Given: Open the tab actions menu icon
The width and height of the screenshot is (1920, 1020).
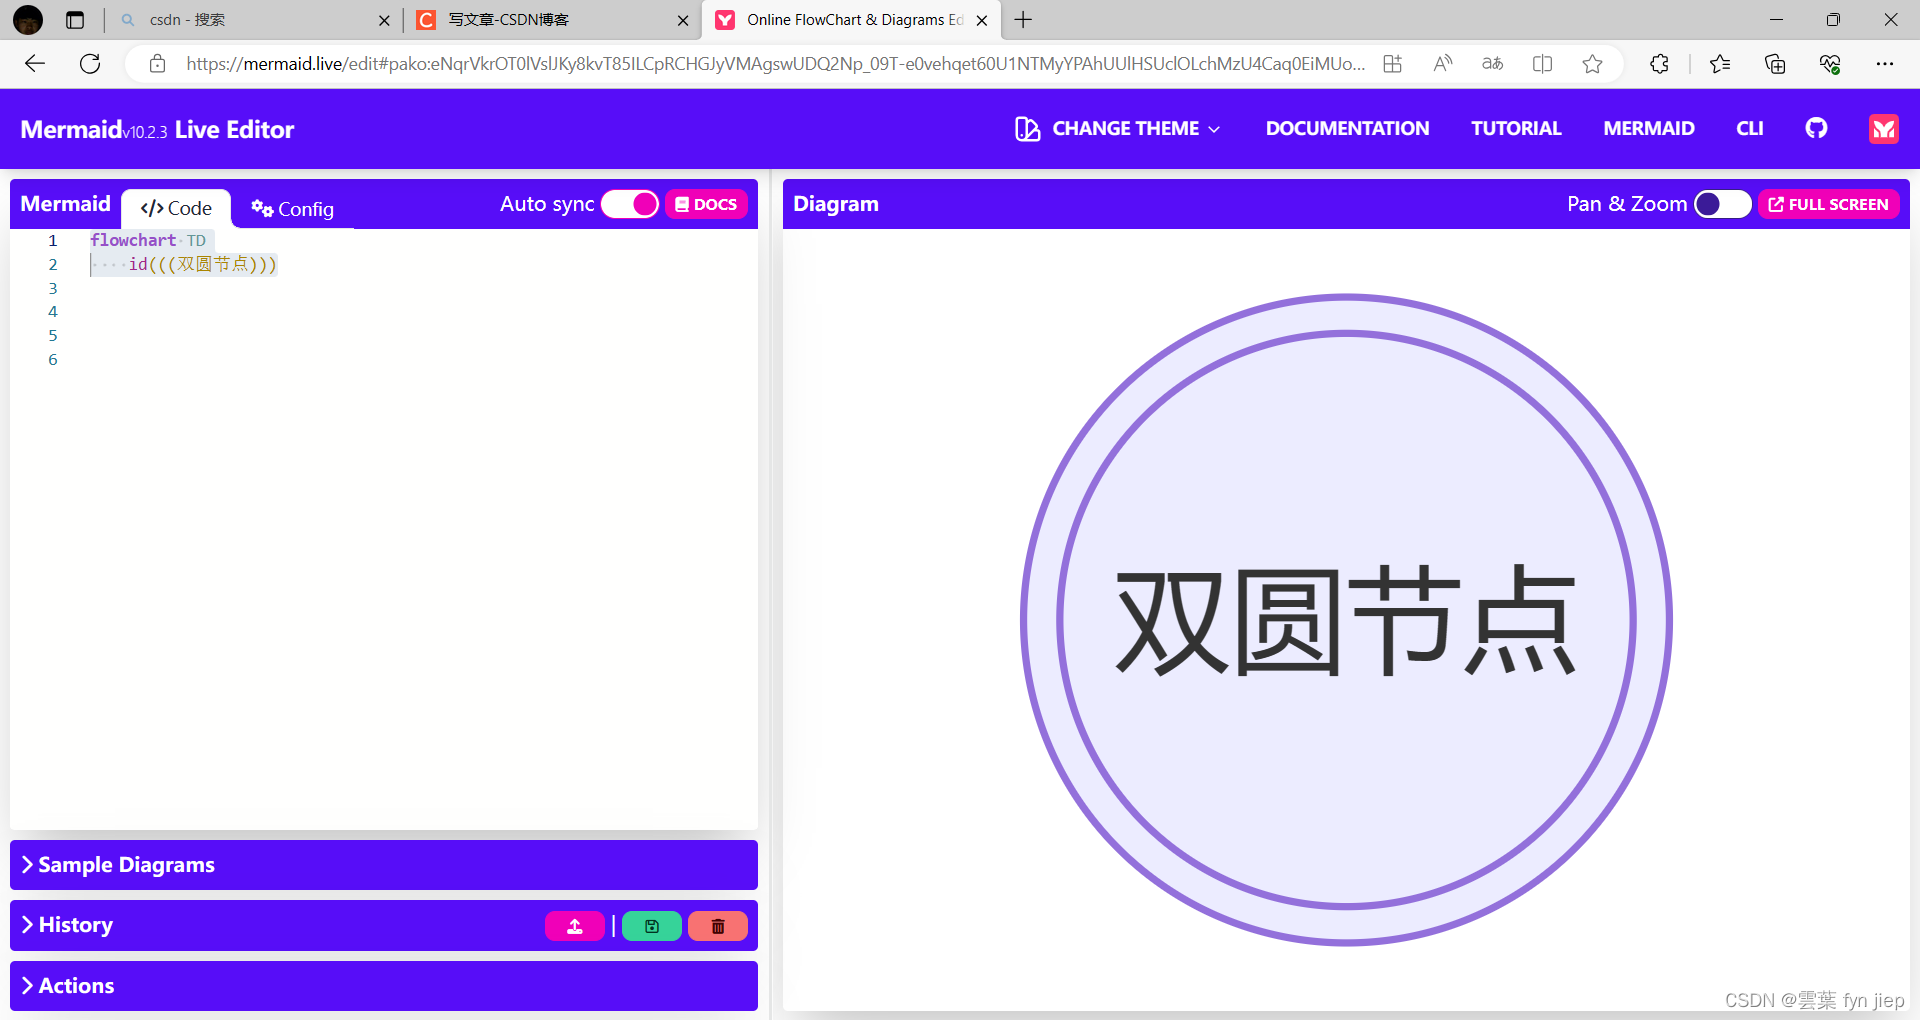Looking at the screenshot, I should 75,20.
